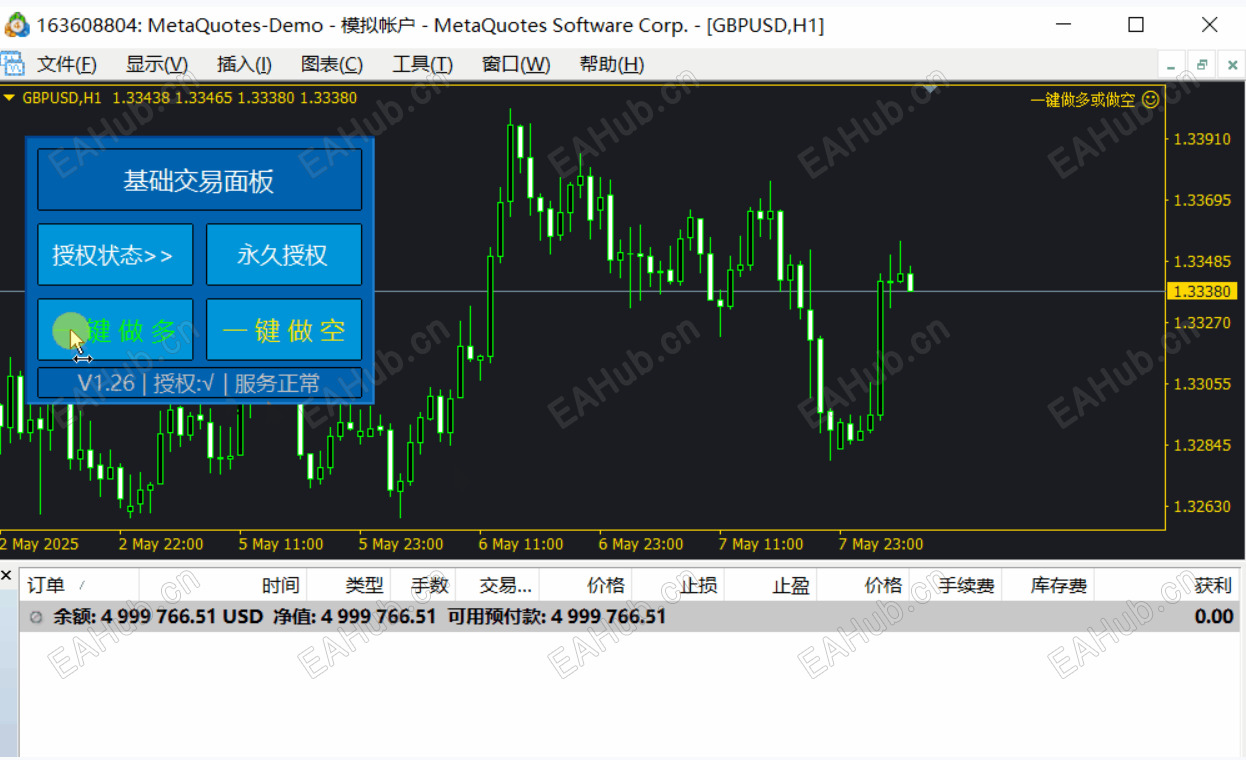Minimize the inner chart window
The height and width of the screenshot is (760, 1246).
click(x=1173, y=65)
